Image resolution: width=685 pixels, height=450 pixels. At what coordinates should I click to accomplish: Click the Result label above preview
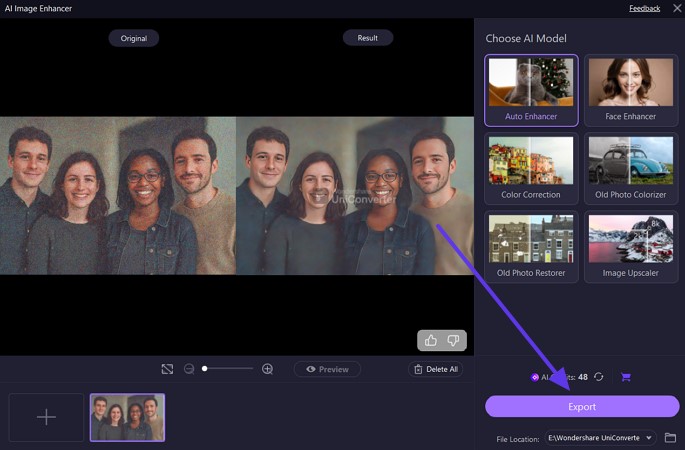coord(368,38)
